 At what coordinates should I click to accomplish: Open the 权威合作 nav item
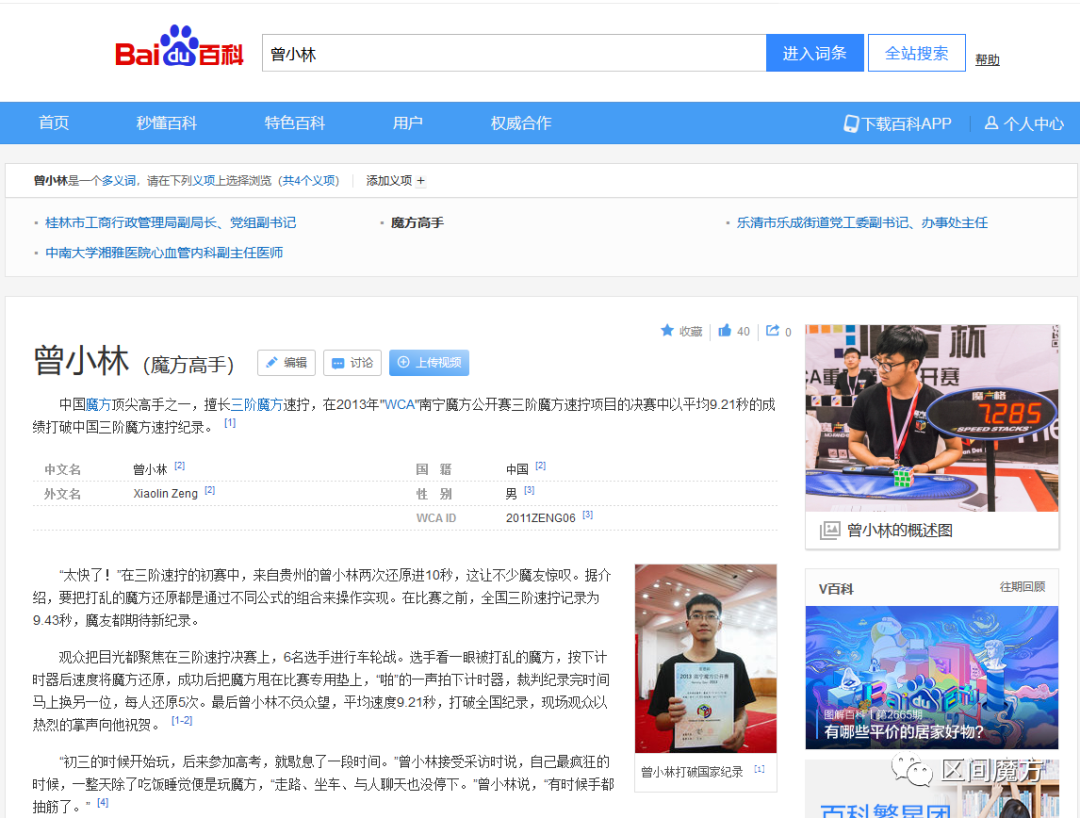[x=521, y=123]
